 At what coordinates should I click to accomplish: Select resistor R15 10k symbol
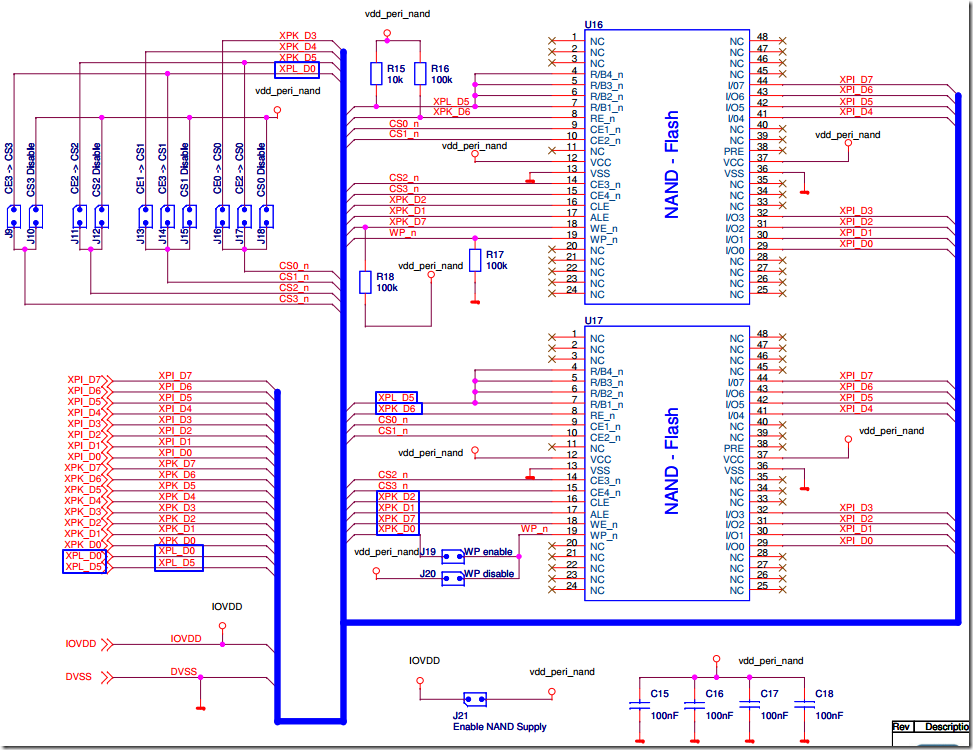[376, 73]
